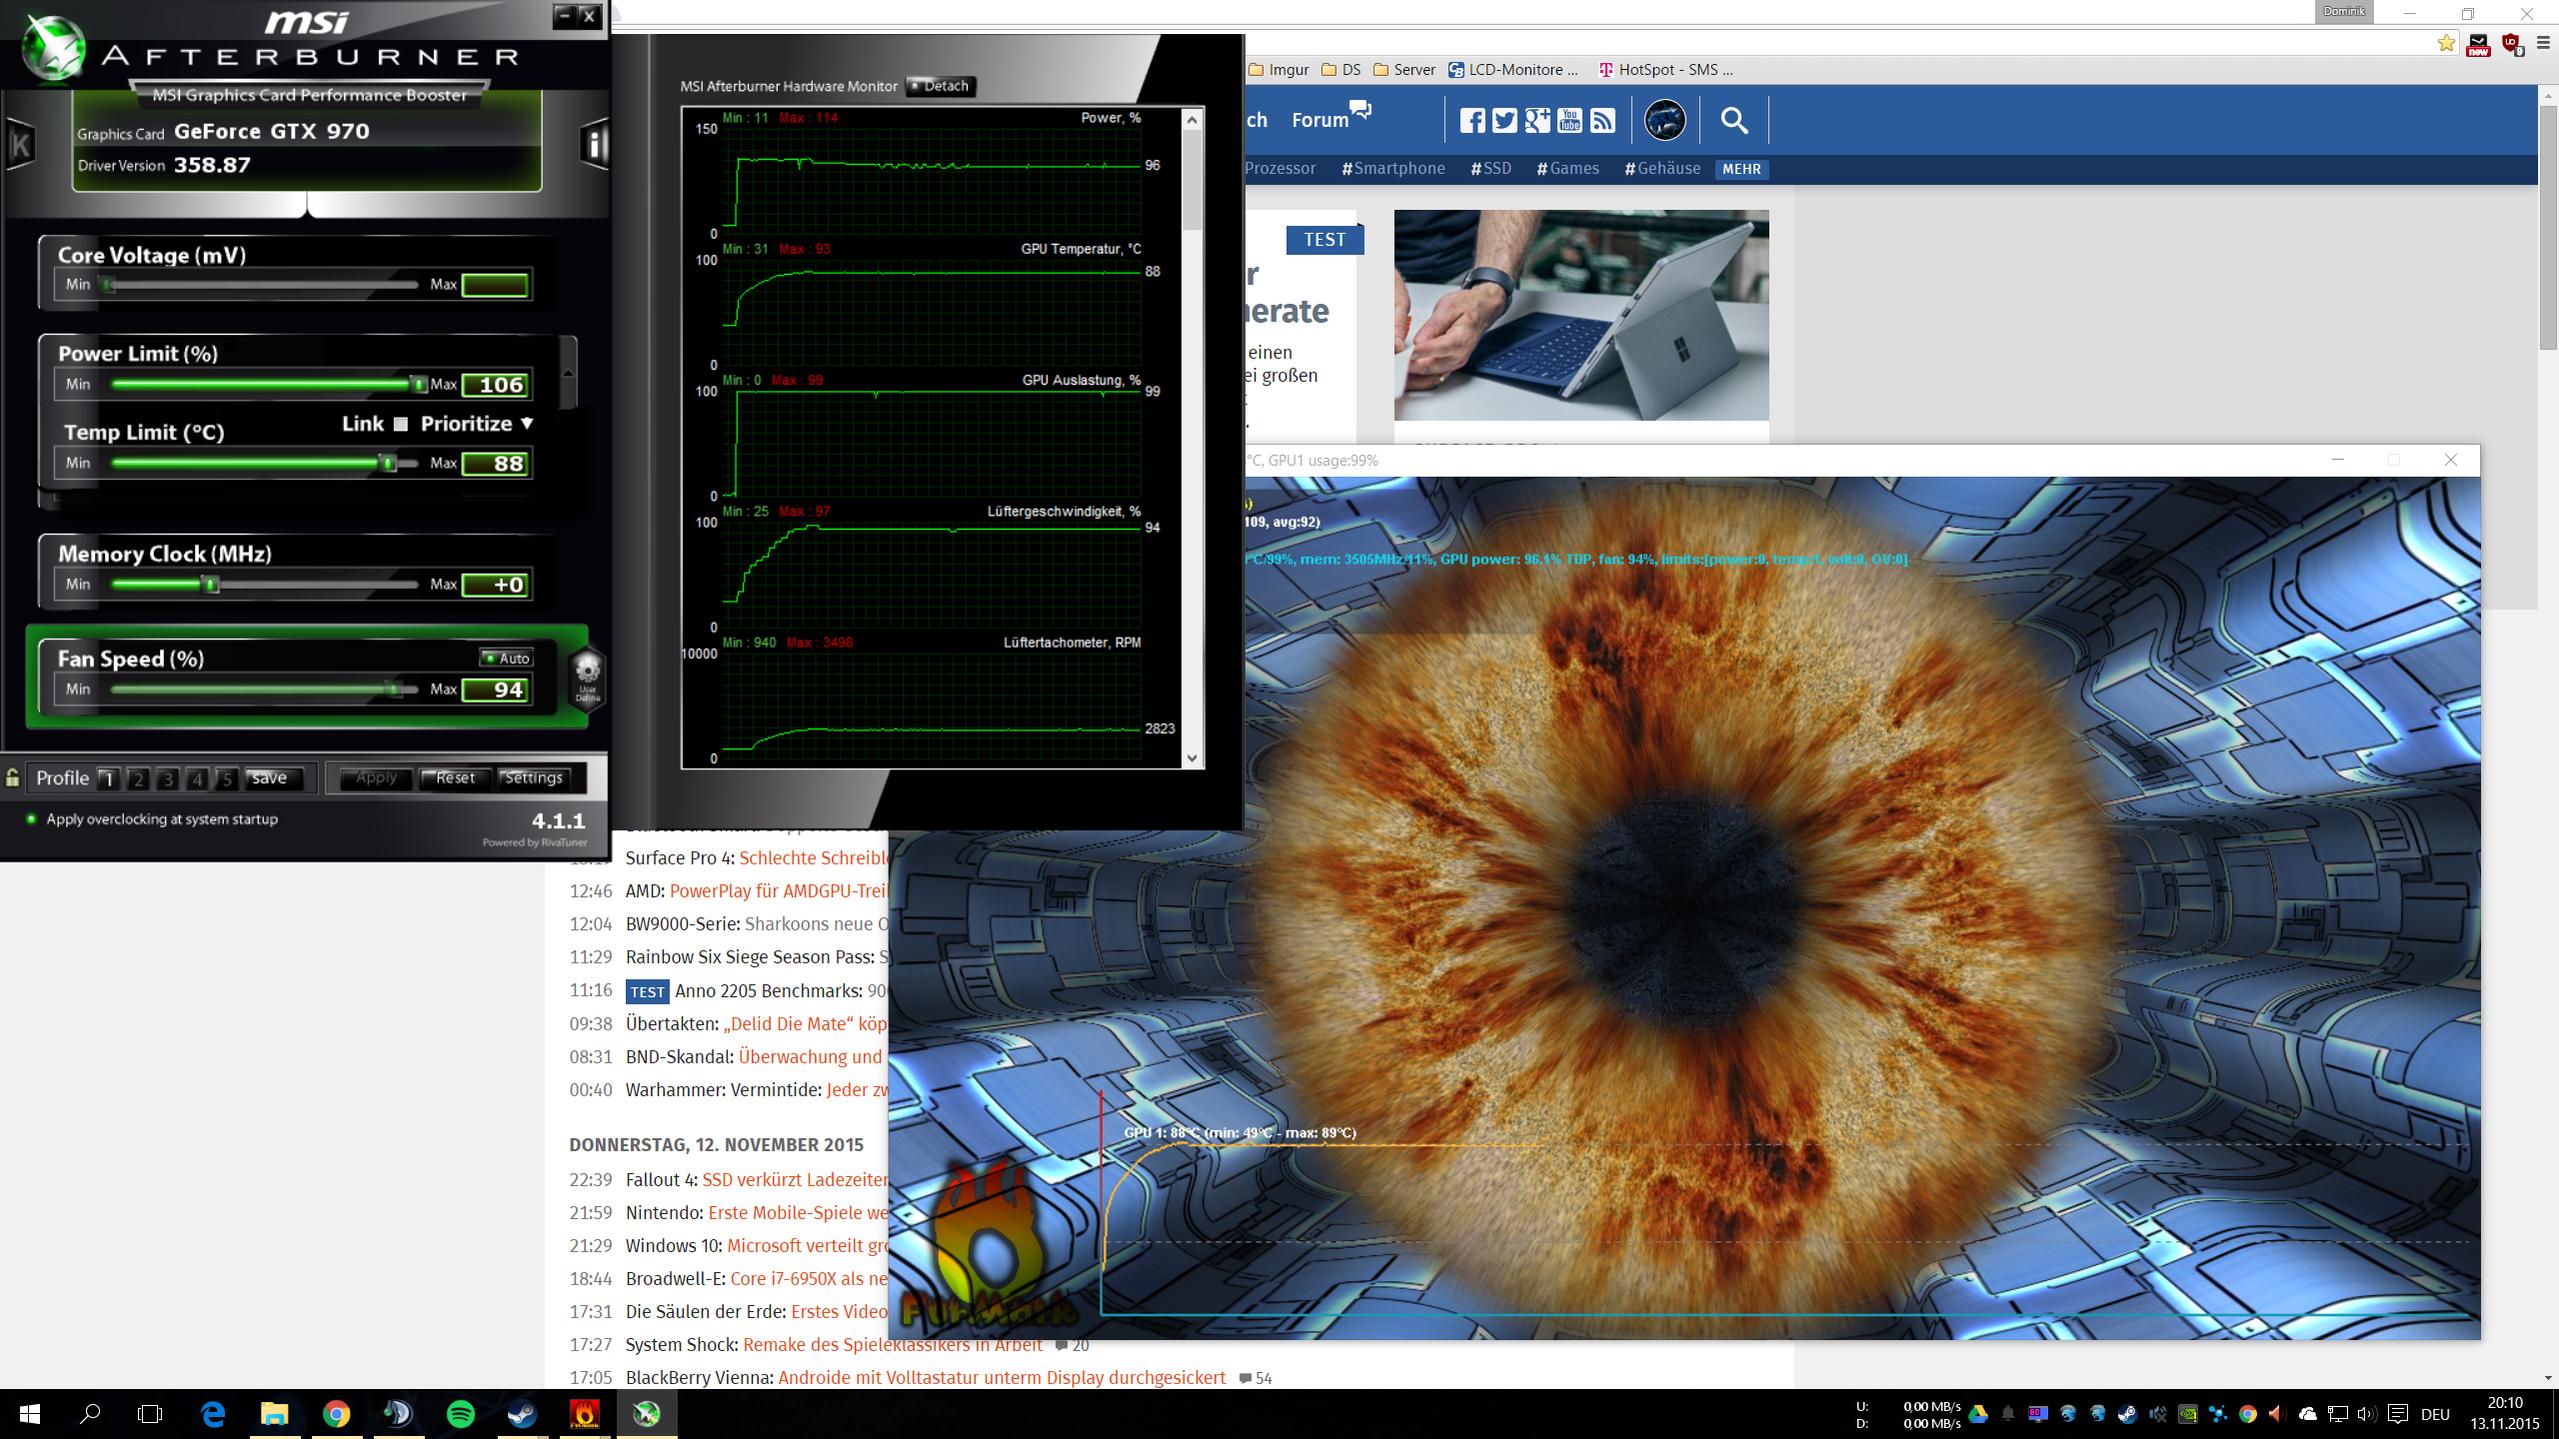2559x1439 pixels.
Task: Select profile slot 4
Action: (x=197, y=778)
